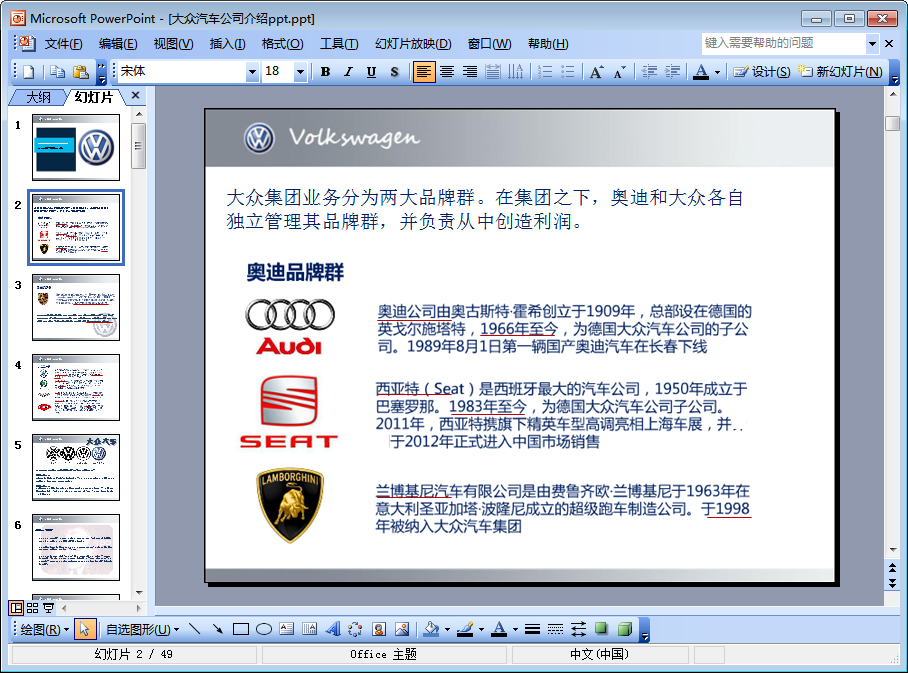Viewport: 908px width, 673px height.
Task: Open the 文件(F) menu
Action: [63, 44]
